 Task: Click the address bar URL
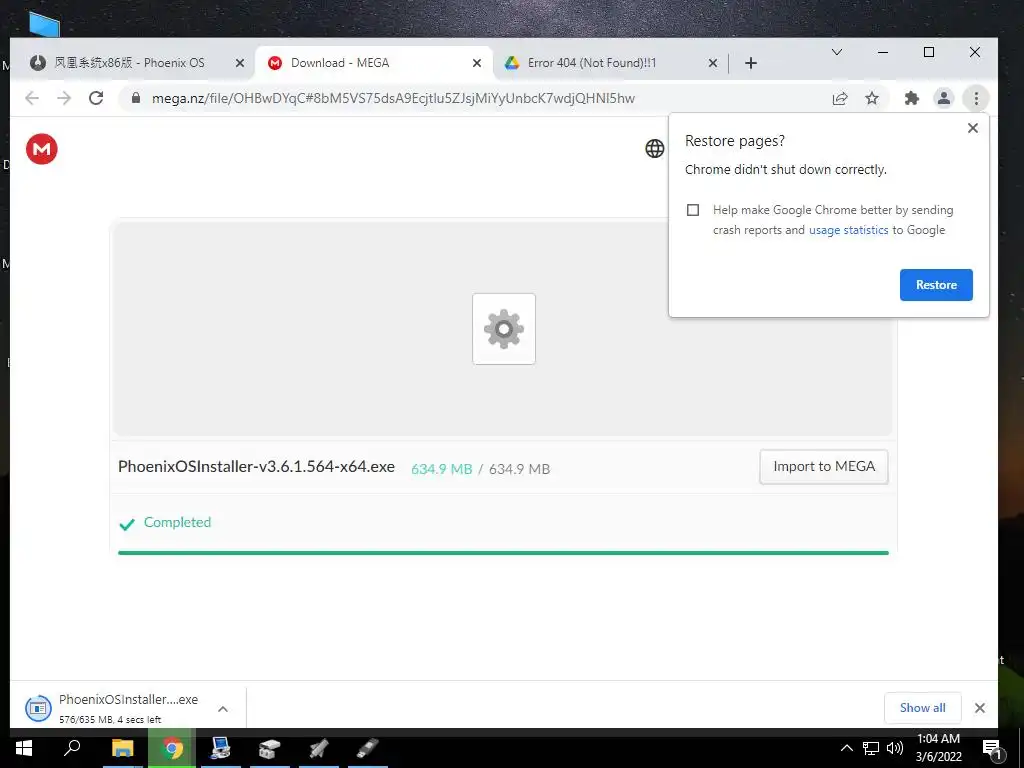pos(393,99)
